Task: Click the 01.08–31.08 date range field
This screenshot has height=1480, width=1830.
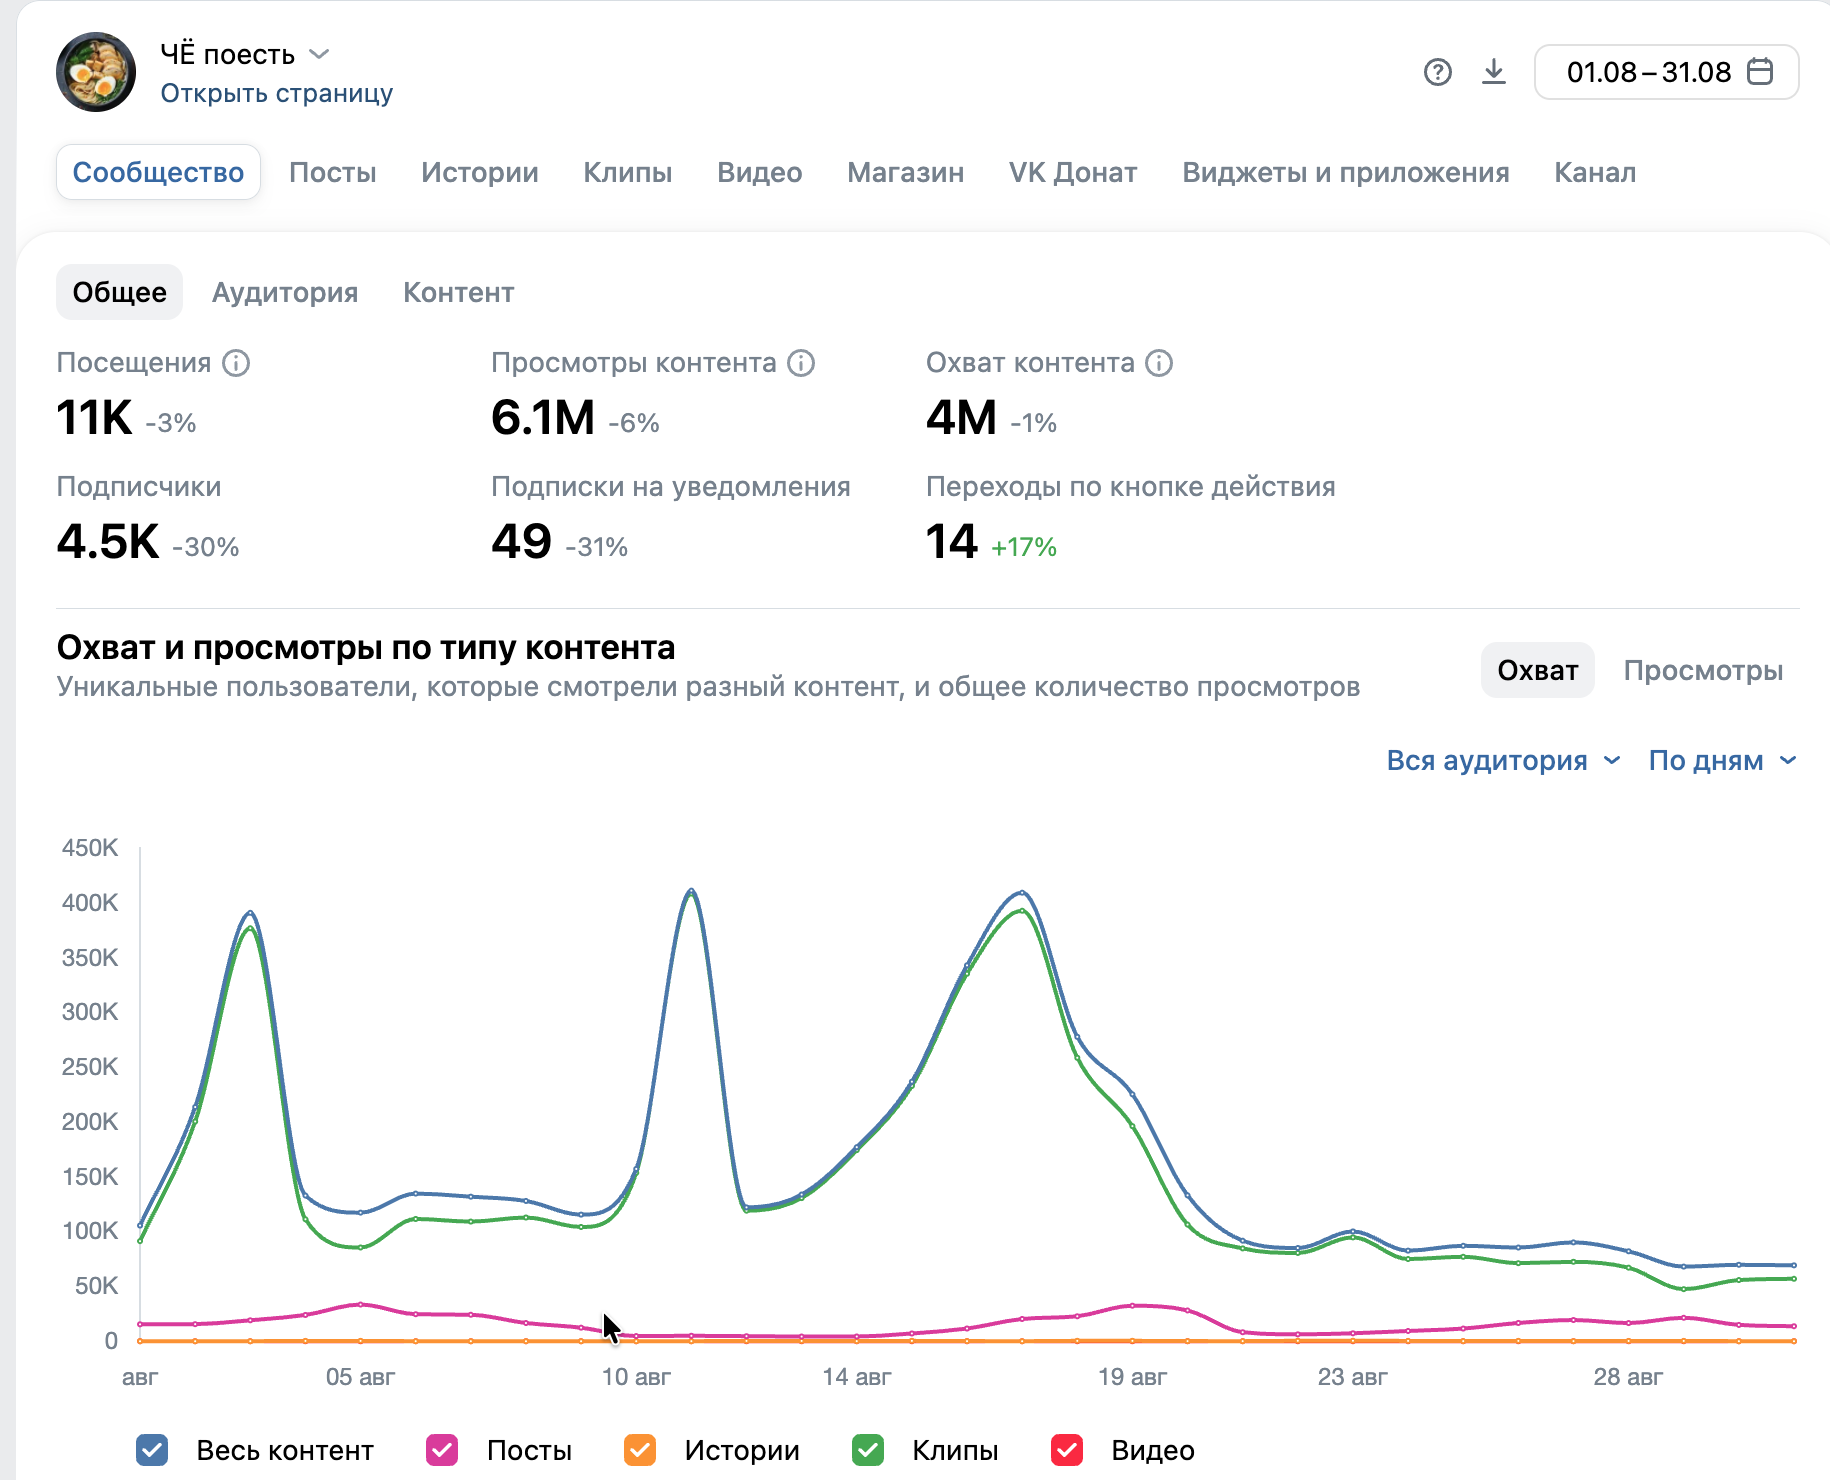Action: point(1667,72)
